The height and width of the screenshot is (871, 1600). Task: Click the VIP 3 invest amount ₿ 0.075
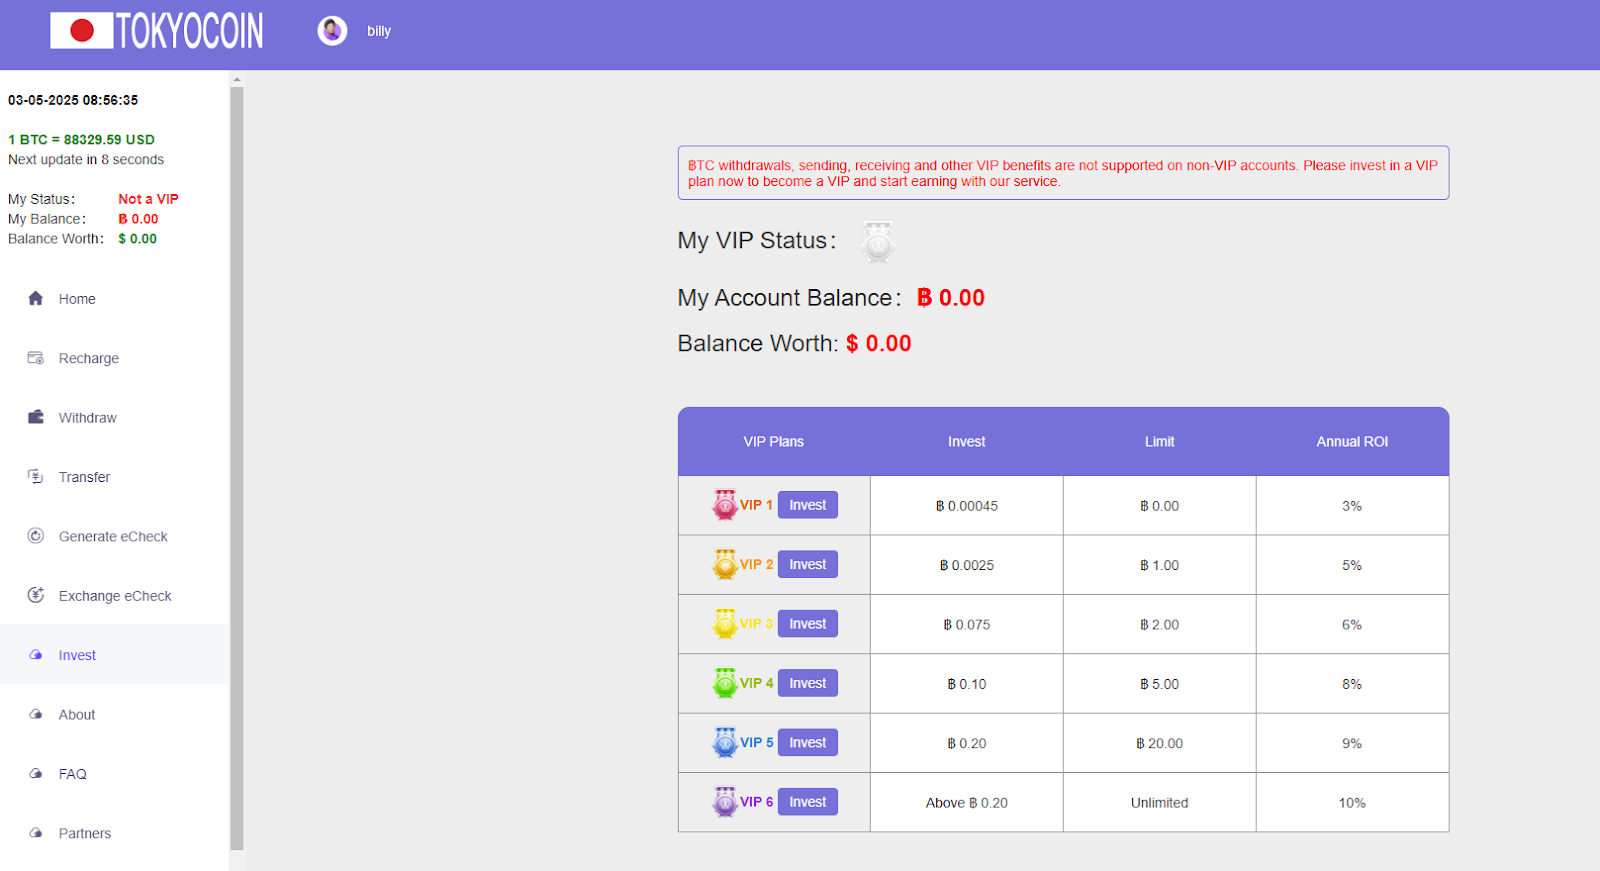tap(967, 625)
